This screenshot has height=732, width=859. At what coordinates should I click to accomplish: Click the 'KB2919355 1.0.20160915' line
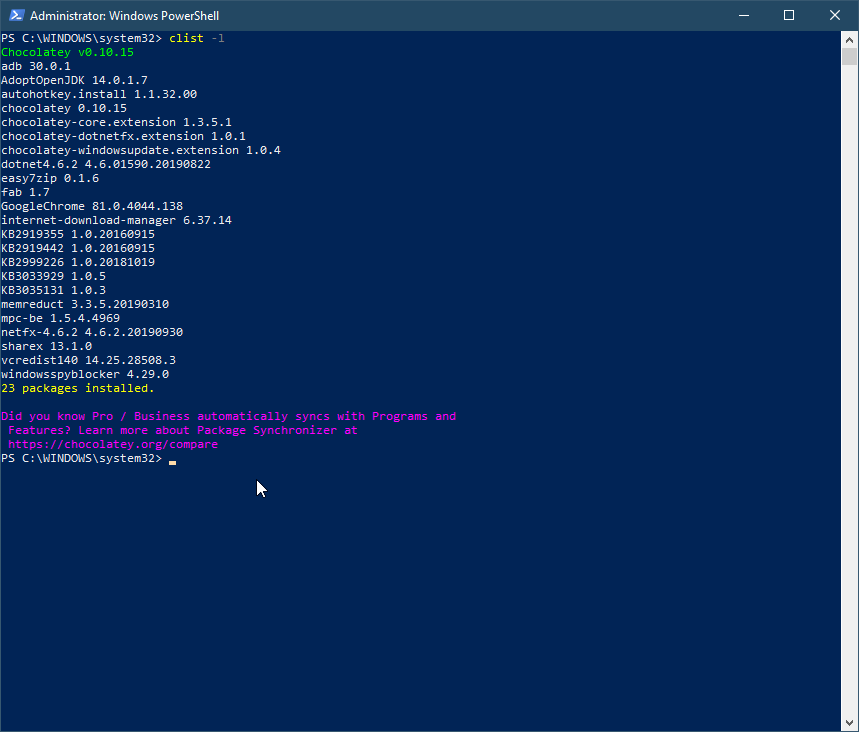click(x=78, y=234)
